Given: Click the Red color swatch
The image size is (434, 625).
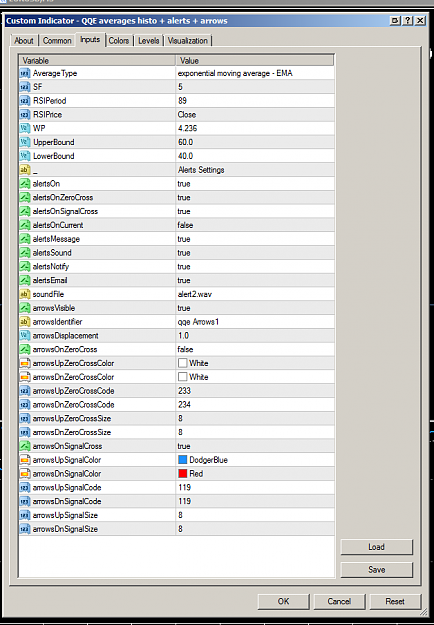Looking at the screenshot, I should [x=183, y=474].
